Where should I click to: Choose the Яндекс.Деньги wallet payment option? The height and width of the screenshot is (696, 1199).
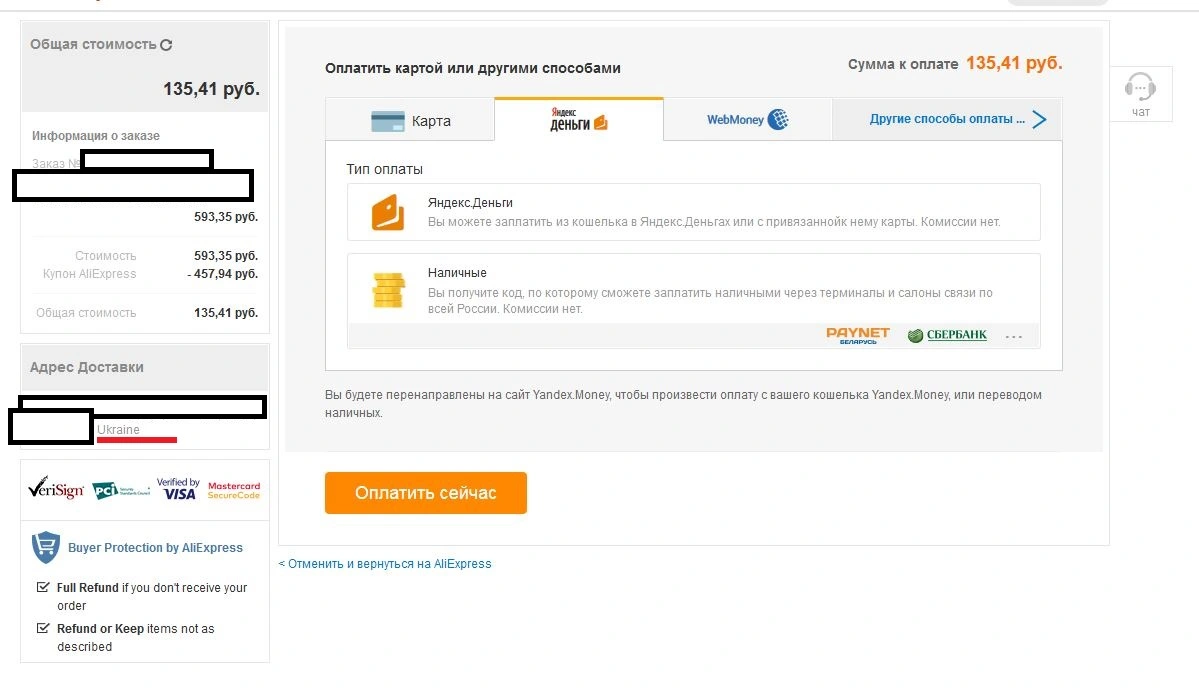(x=694, y=212)
